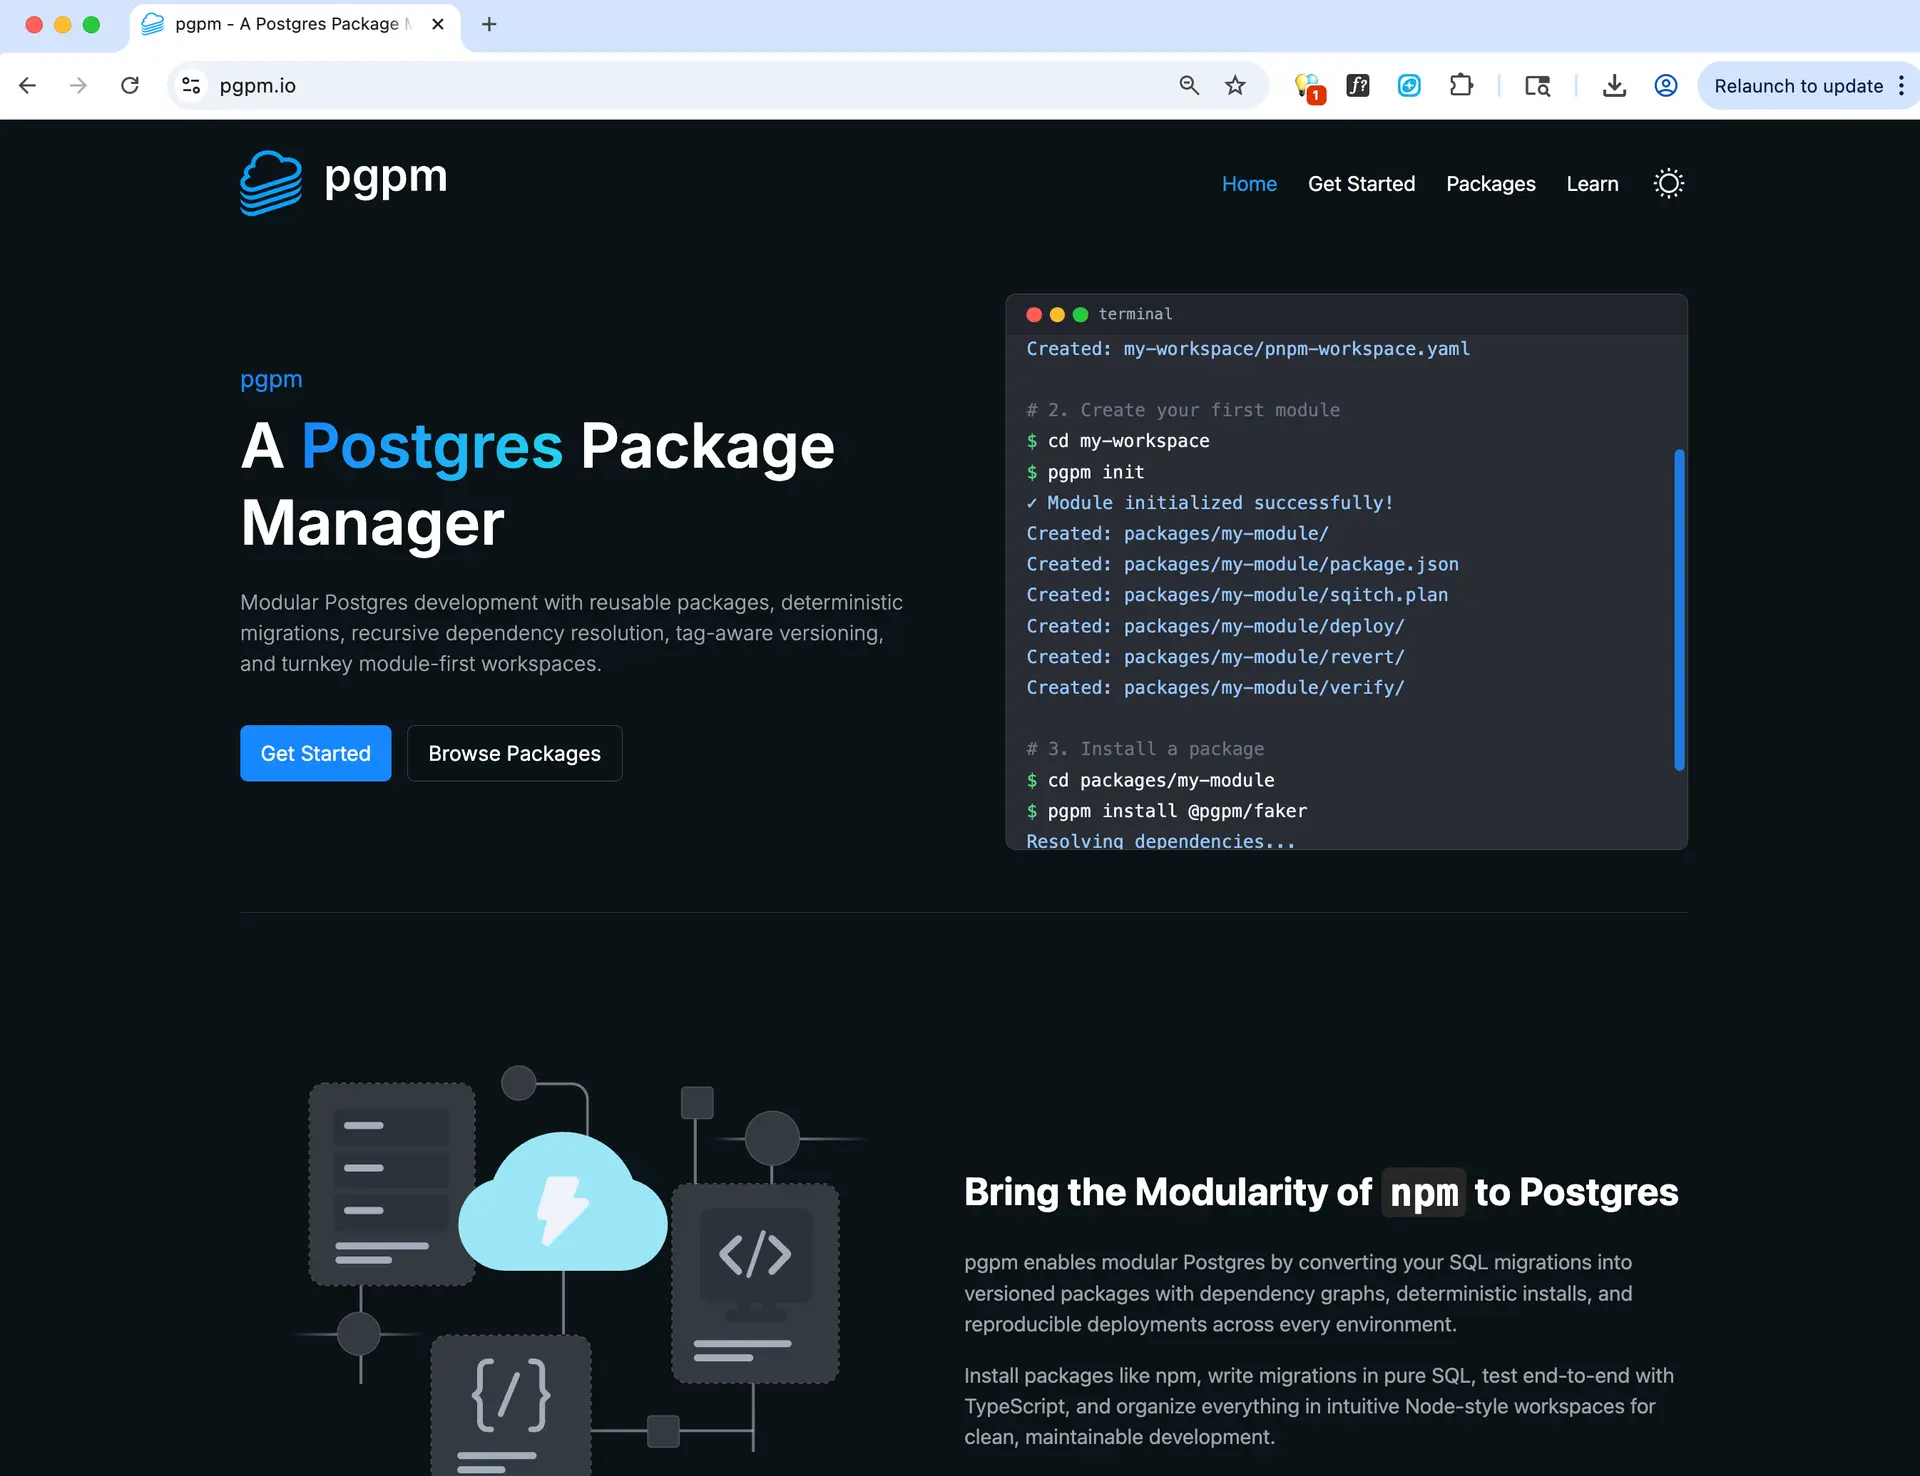Open the Chrome profile avatar icon

tap(1666, 86)
